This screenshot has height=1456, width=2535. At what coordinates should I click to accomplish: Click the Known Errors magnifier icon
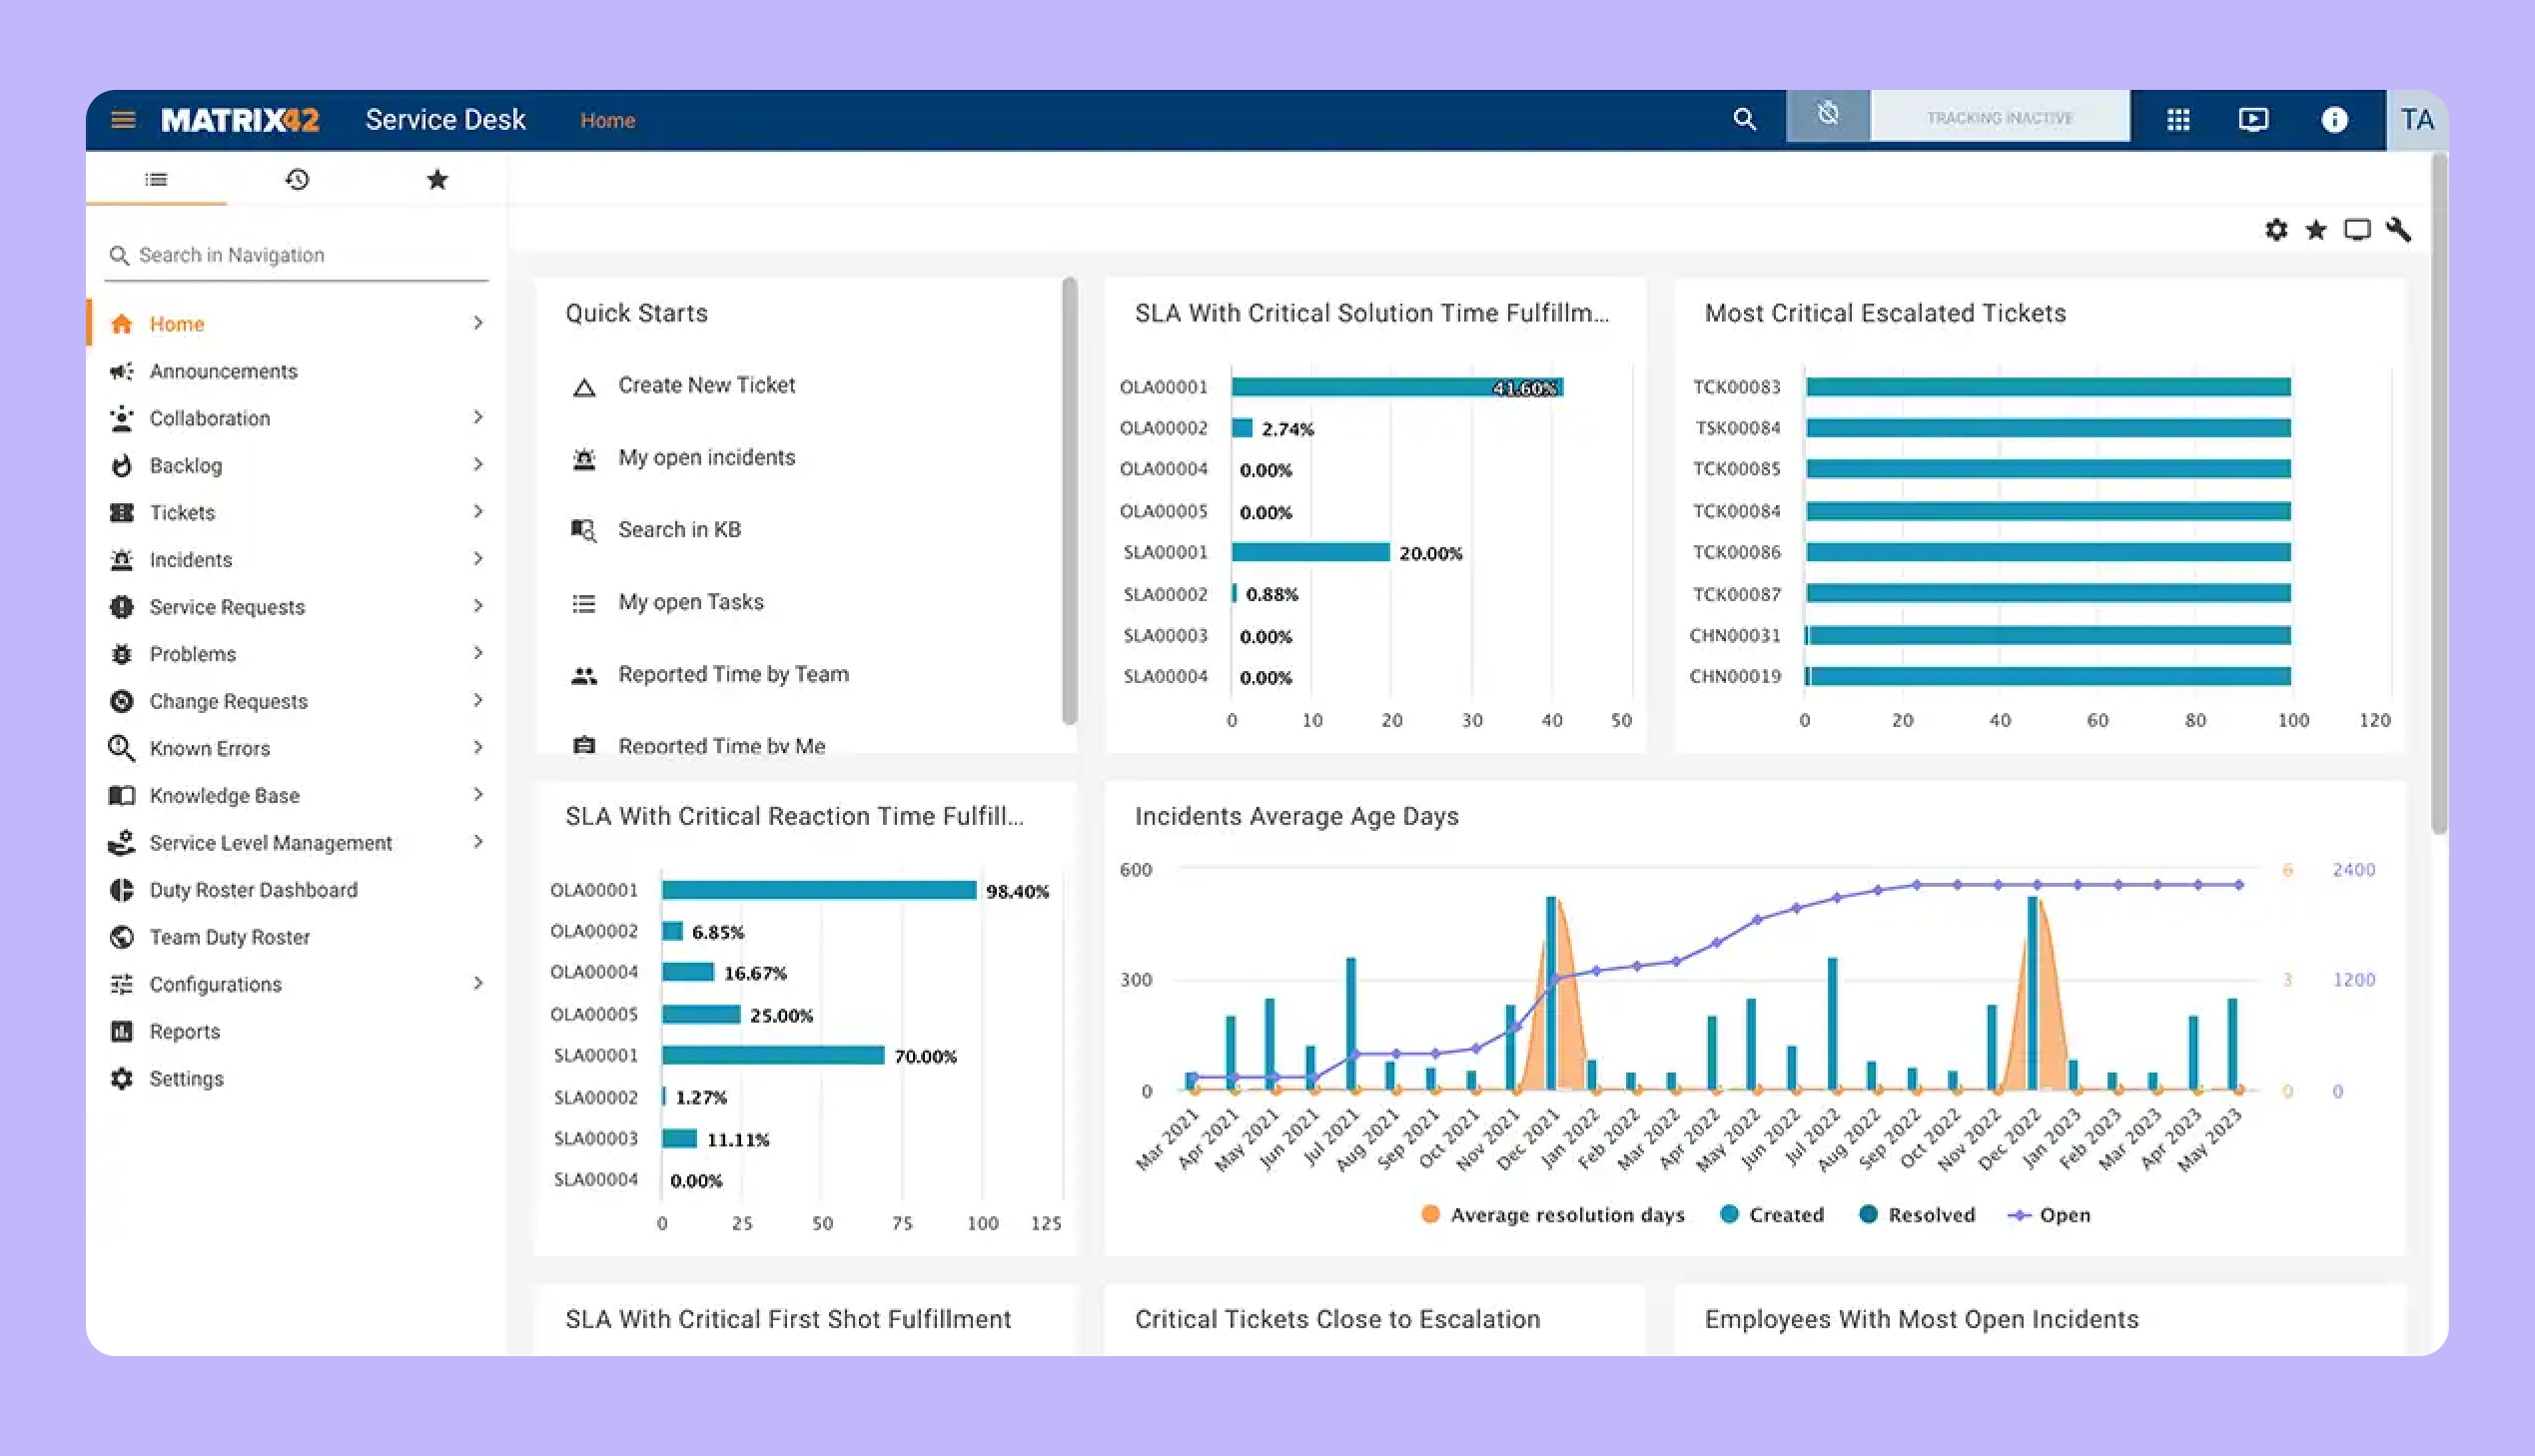[x=122, y=748]
